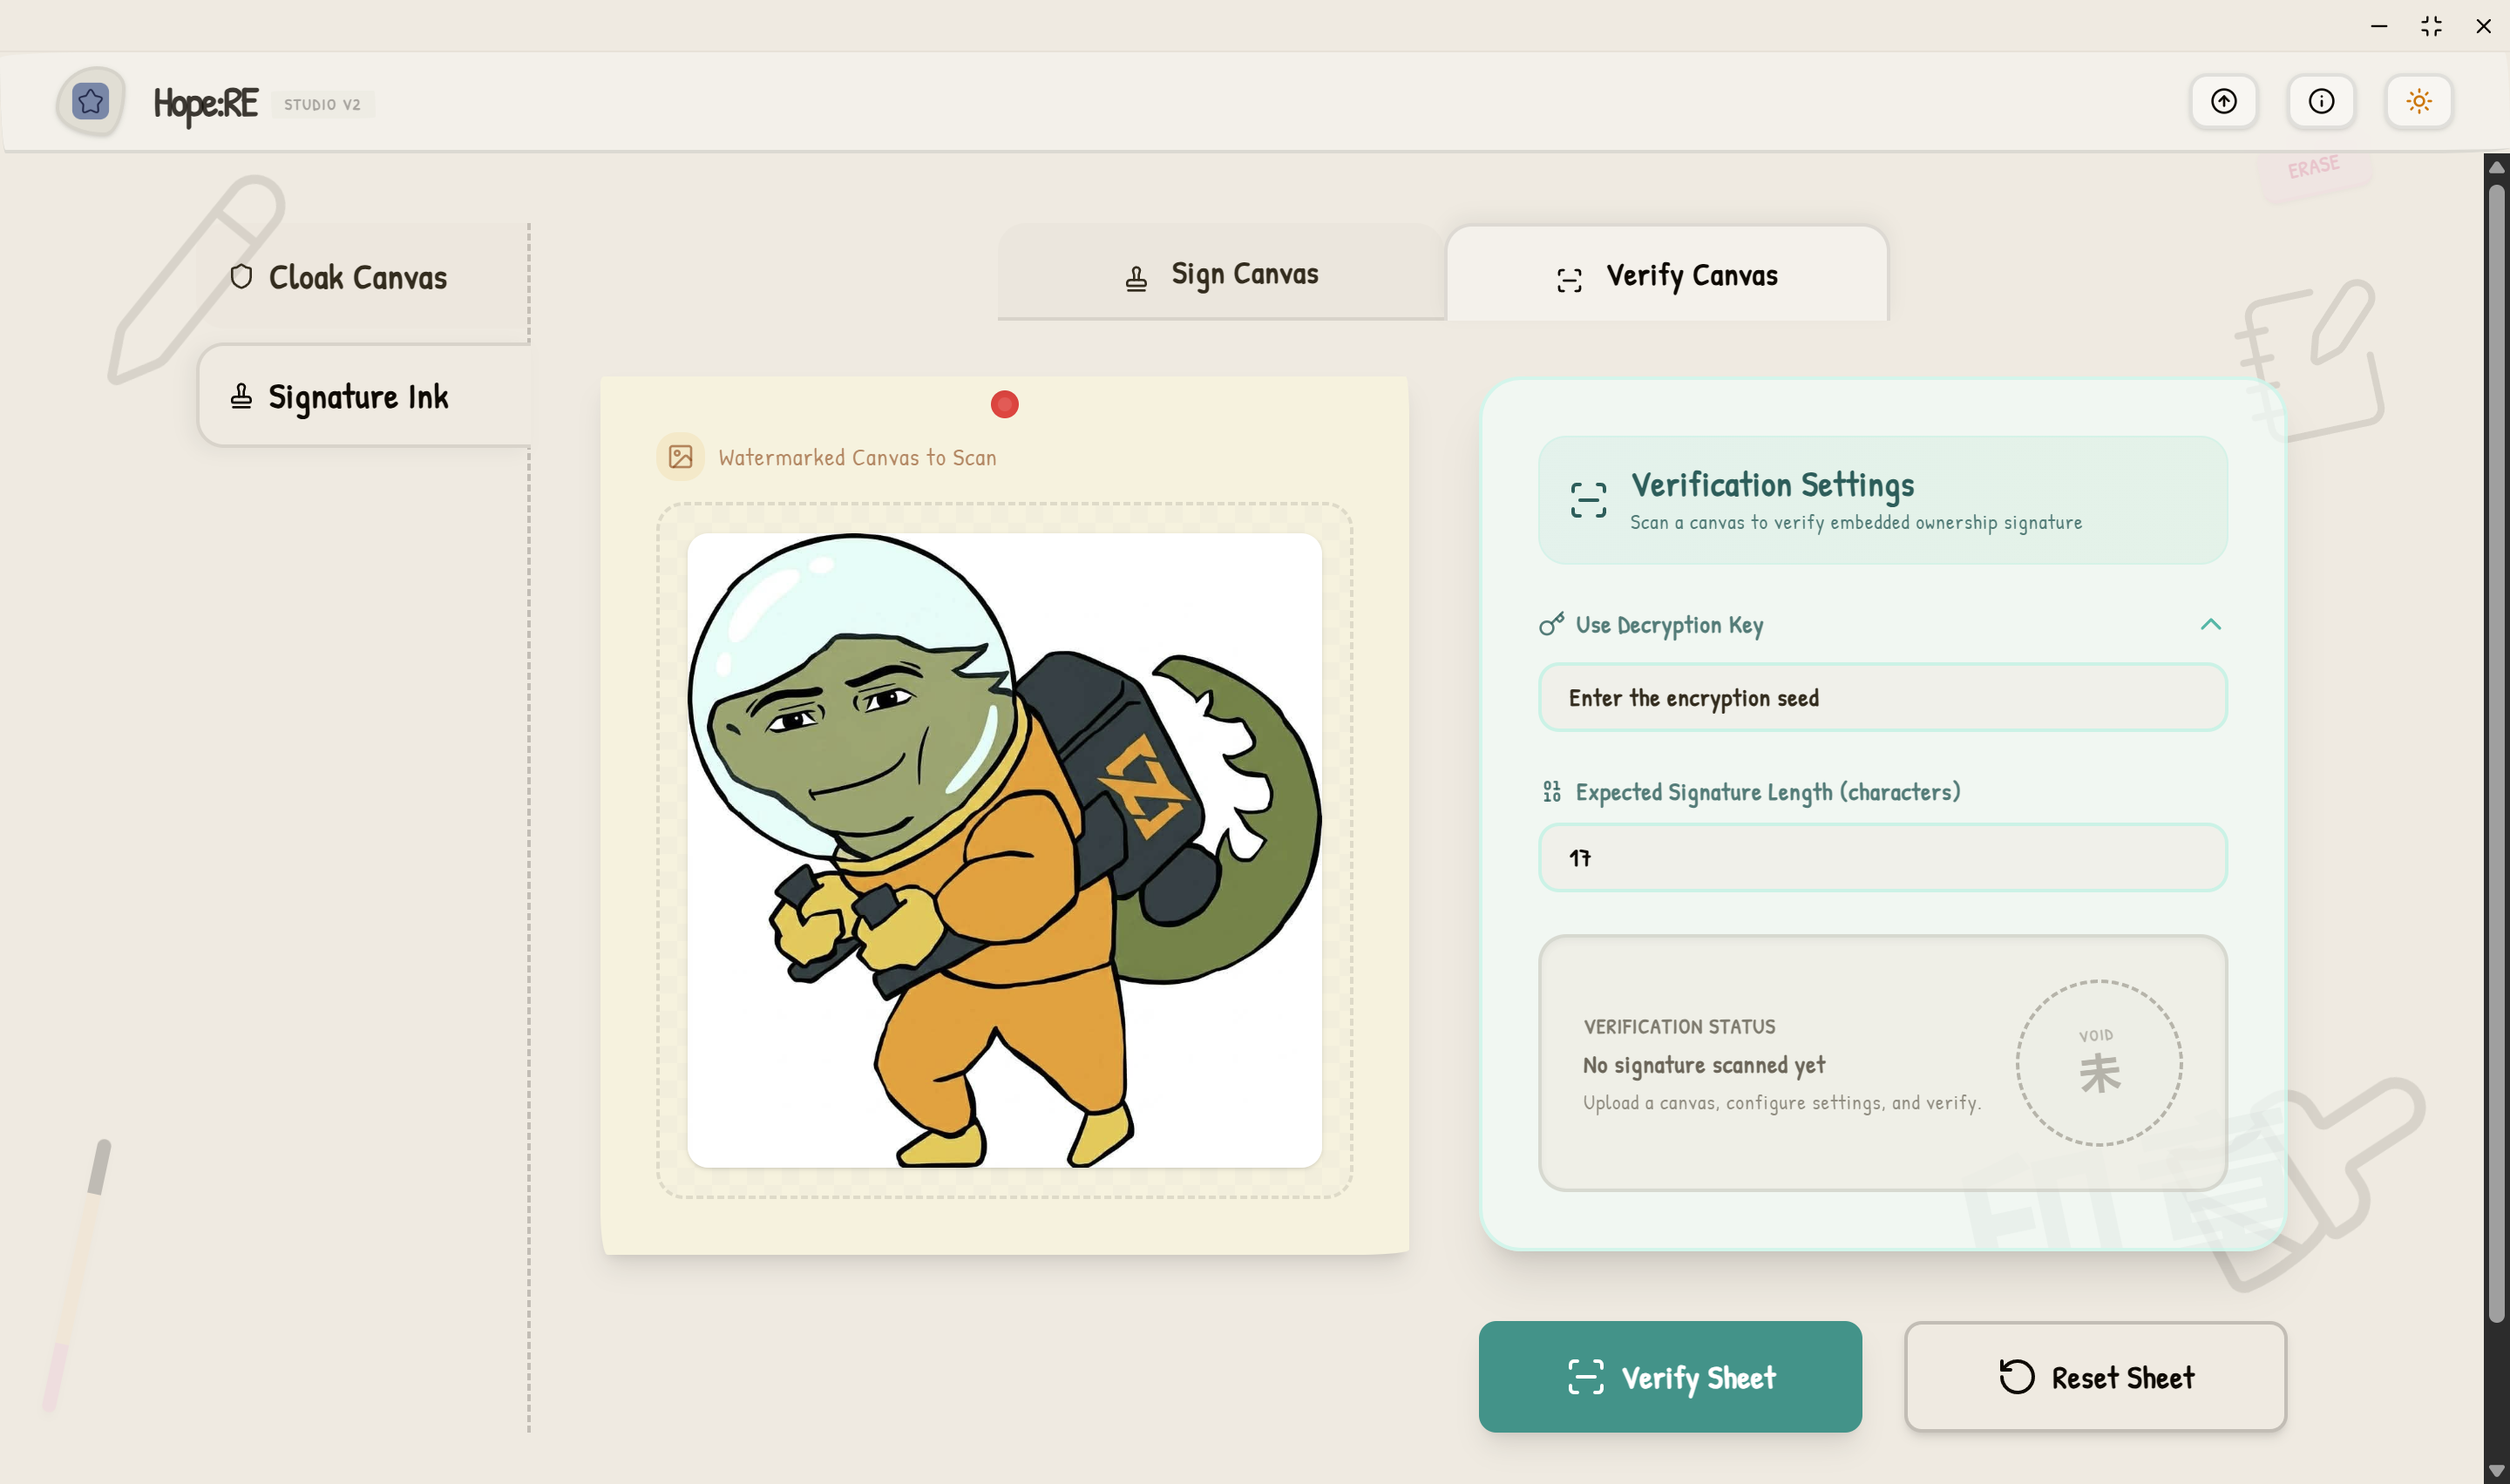
Task: Remove the canvas with the red dot button
Action: point(1004,404)
